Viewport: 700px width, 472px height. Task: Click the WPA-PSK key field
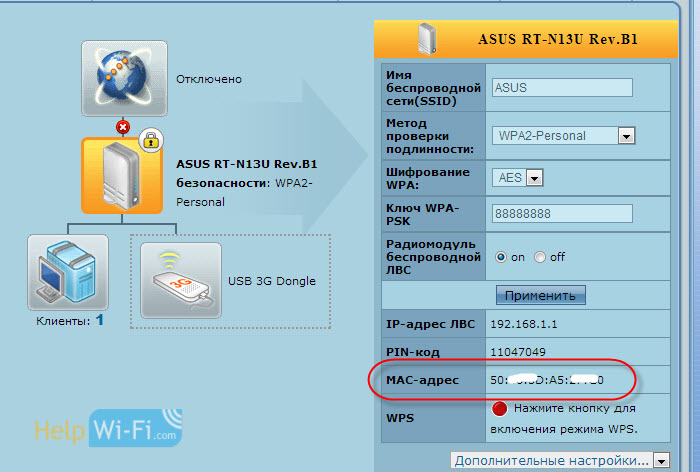coord(562,213)
